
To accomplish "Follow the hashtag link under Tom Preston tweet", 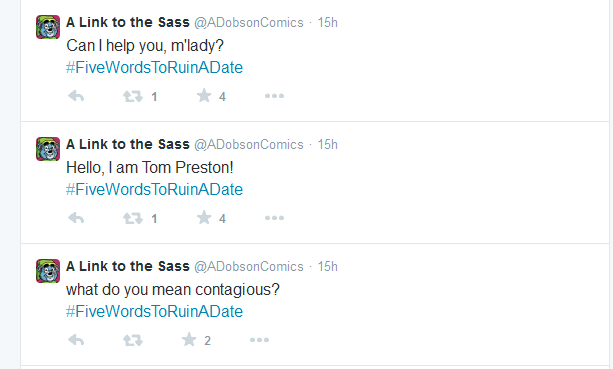I will (x=154, y=190).
